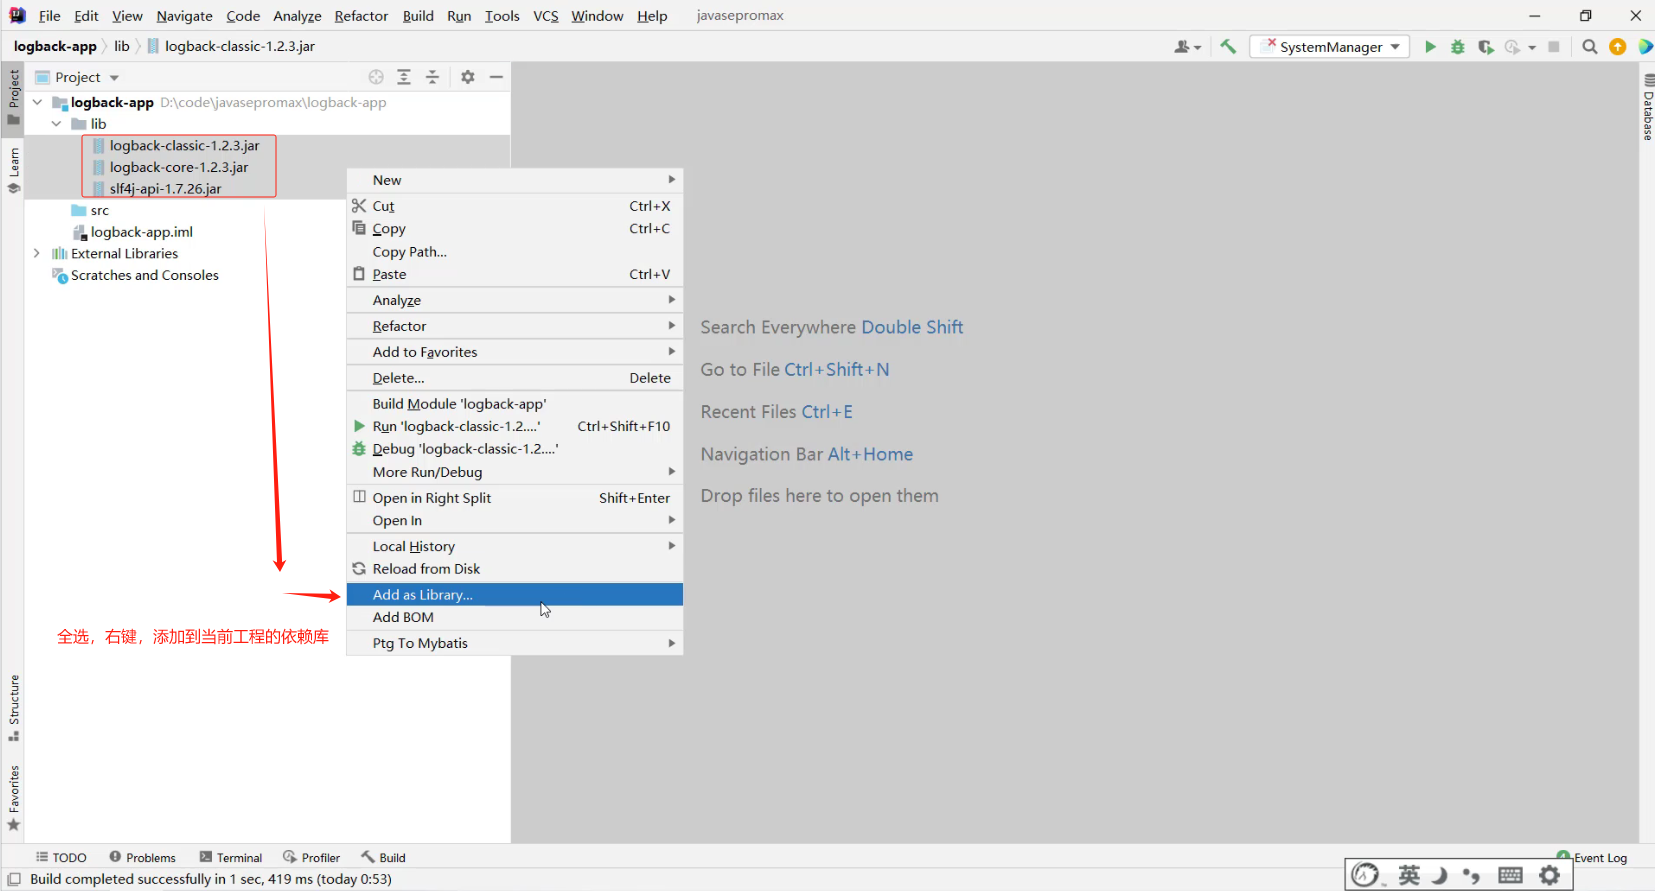Click the profiler run dropdown icon

tap(1519, 47)
